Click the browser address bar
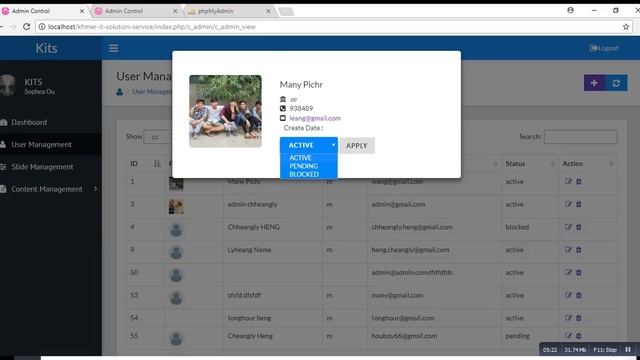Image resolution: width=640 pixels, height=360 pixels. [x=333, y=27]
